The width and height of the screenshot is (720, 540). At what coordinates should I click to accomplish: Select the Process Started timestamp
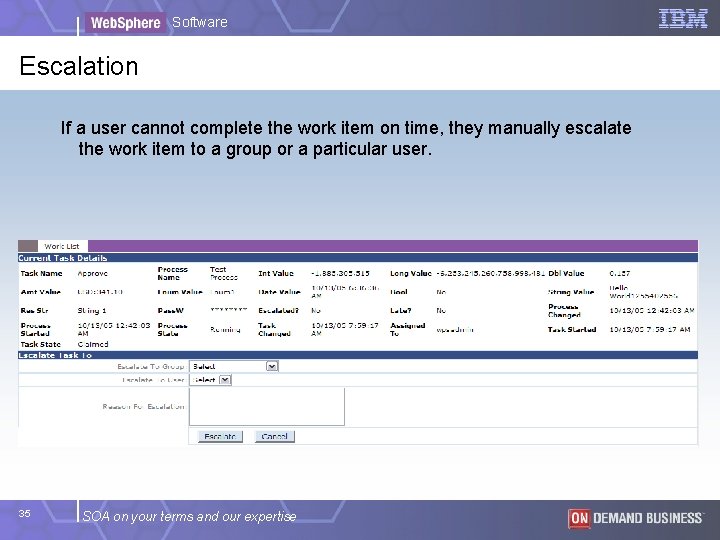point(113,329)
